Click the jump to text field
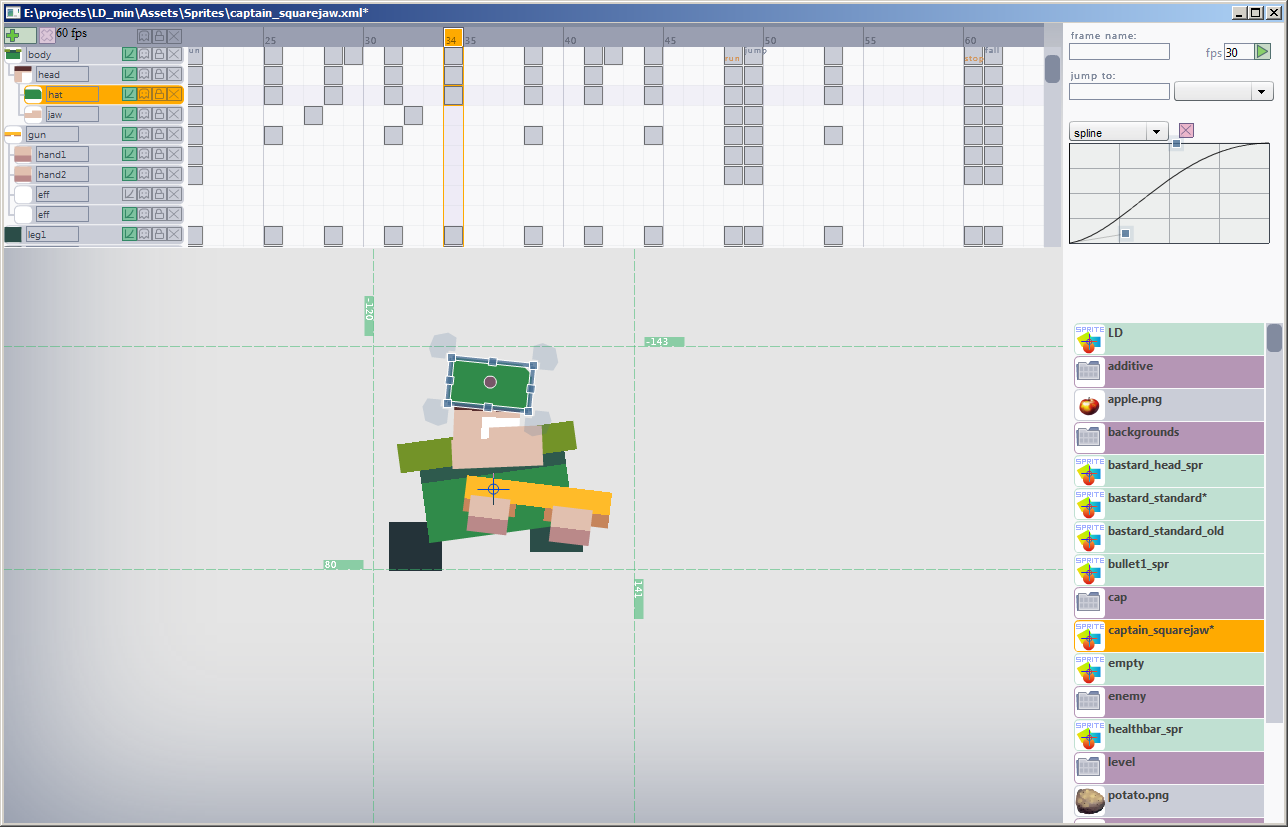The width and height of the screenshot is (1288, 827). [1119, 91]
